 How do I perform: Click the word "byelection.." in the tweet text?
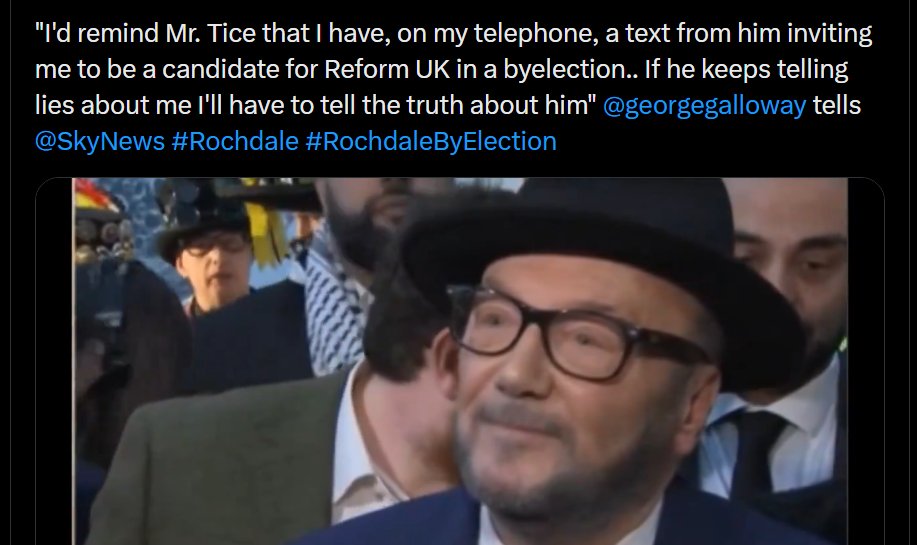pos(570,70)
